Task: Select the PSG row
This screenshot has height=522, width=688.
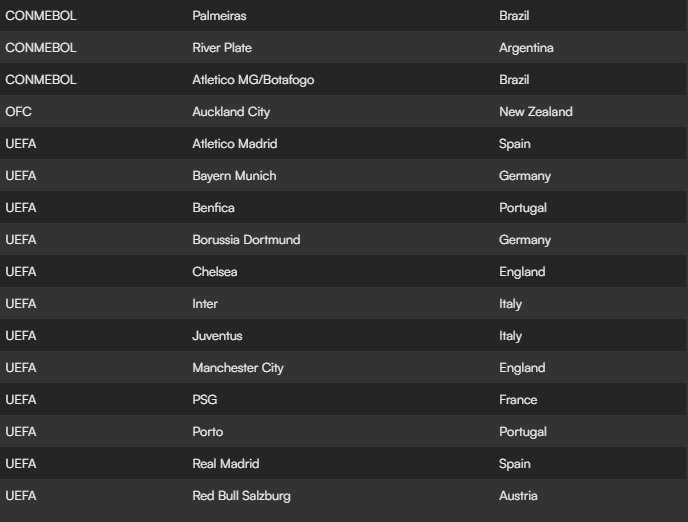Action: pyautogui.click(x=343, y=400)
